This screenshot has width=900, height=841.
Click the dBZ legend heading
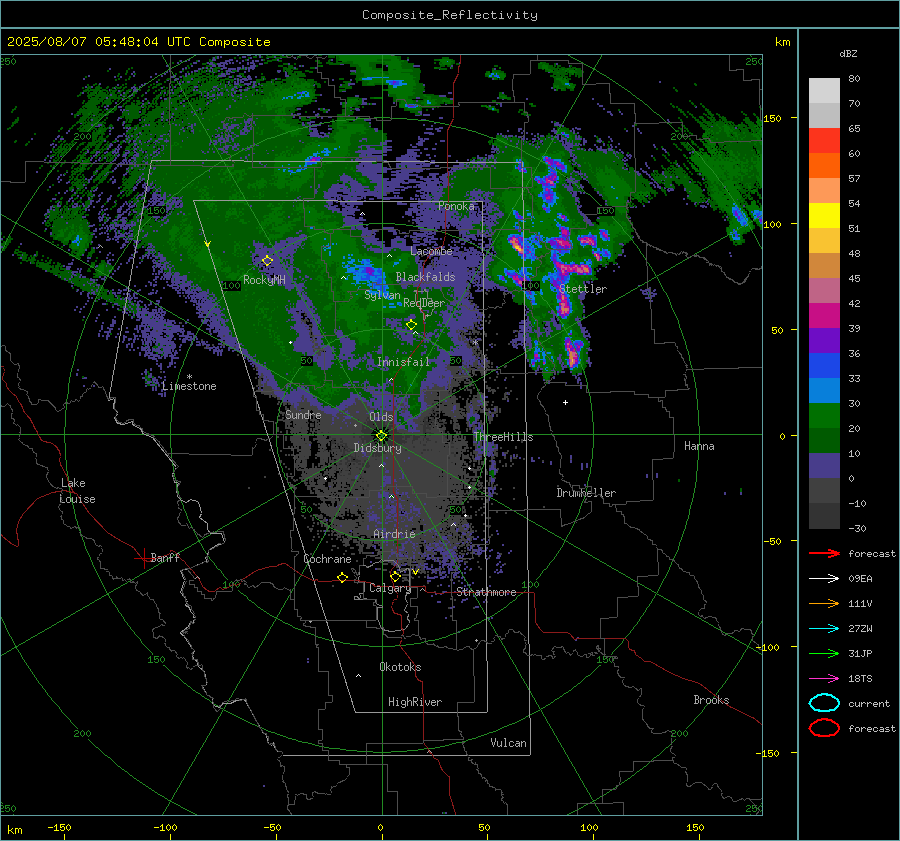(x=848, y=54)
